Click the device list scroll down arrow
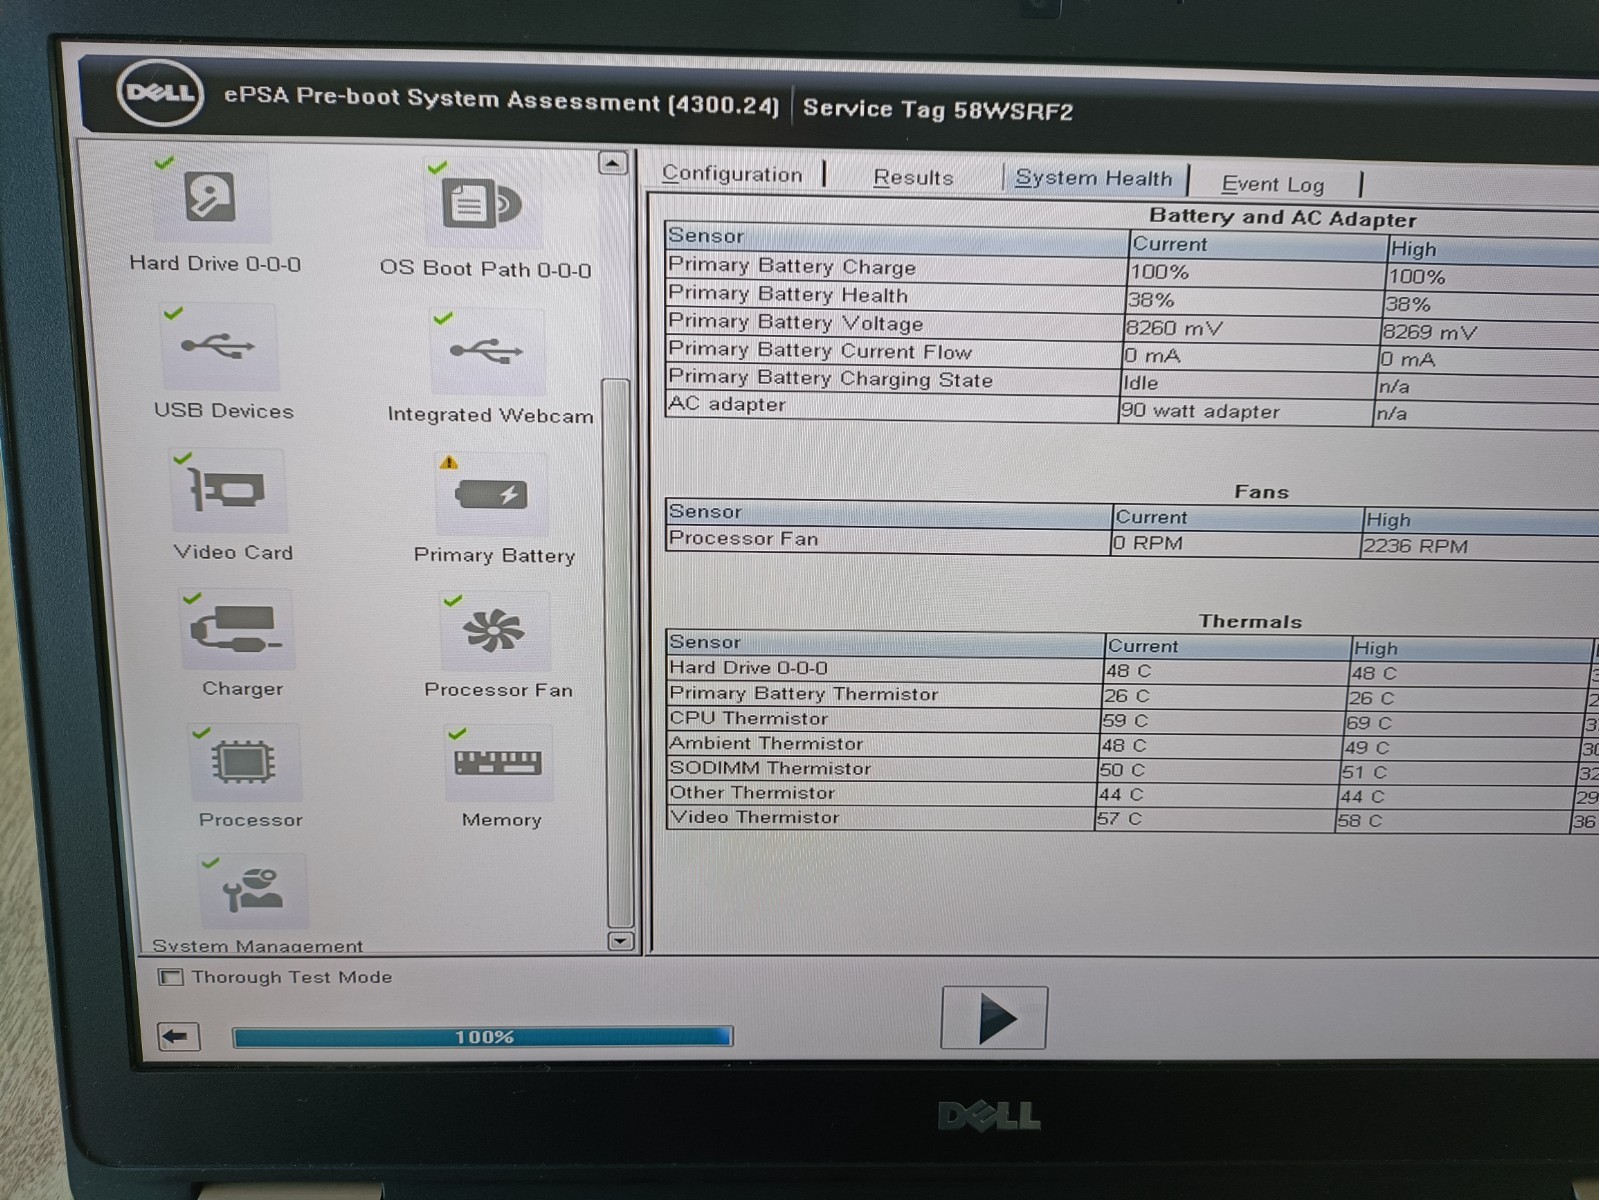 pyautogui.click(x=621, y=941)
